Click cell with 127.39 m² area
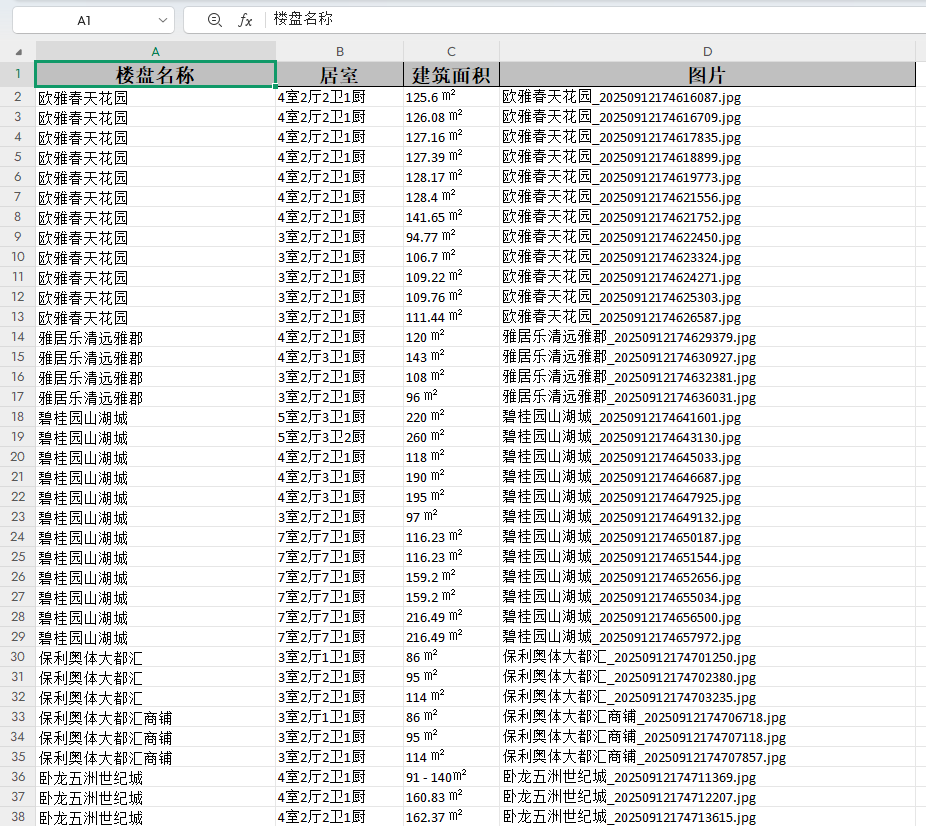926x826 pixels. tap(451, 157)
